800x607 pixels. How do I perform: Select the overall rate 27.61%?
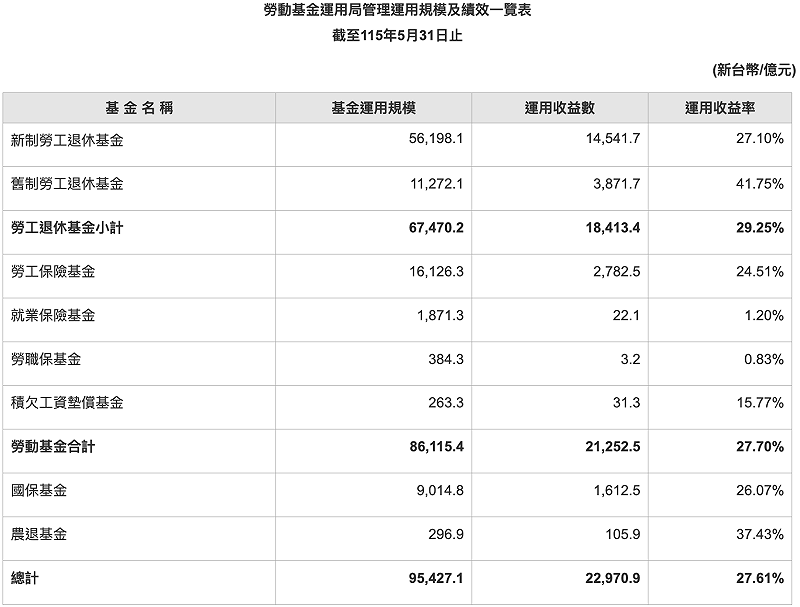coord(760,578)
